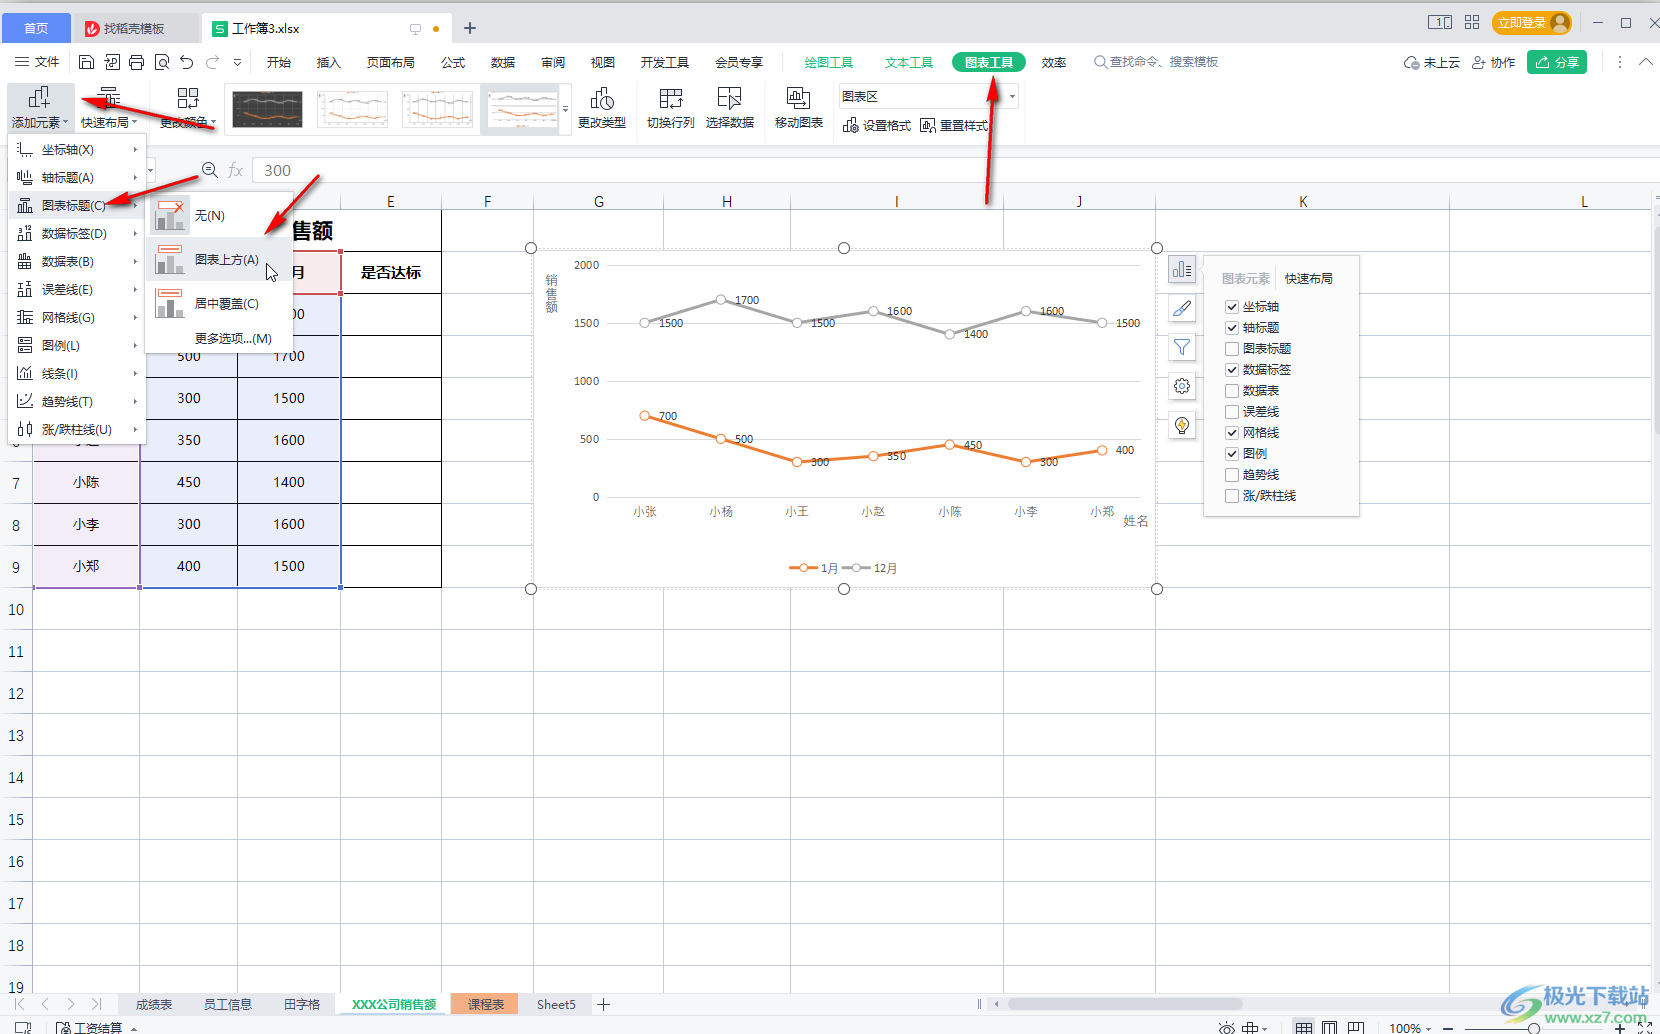1660x1034 pixels.
Task: Expand the 误差线(E) submenu
Action: coord(77,289)
